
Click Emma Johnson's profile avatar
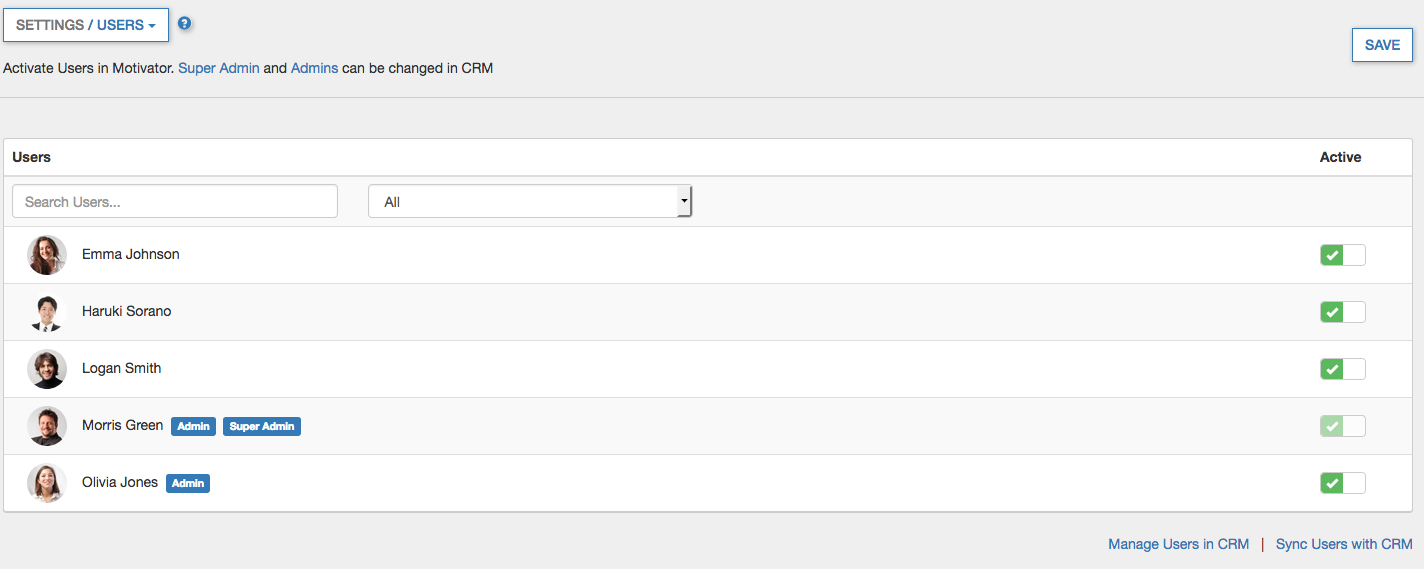click(47, 255)
